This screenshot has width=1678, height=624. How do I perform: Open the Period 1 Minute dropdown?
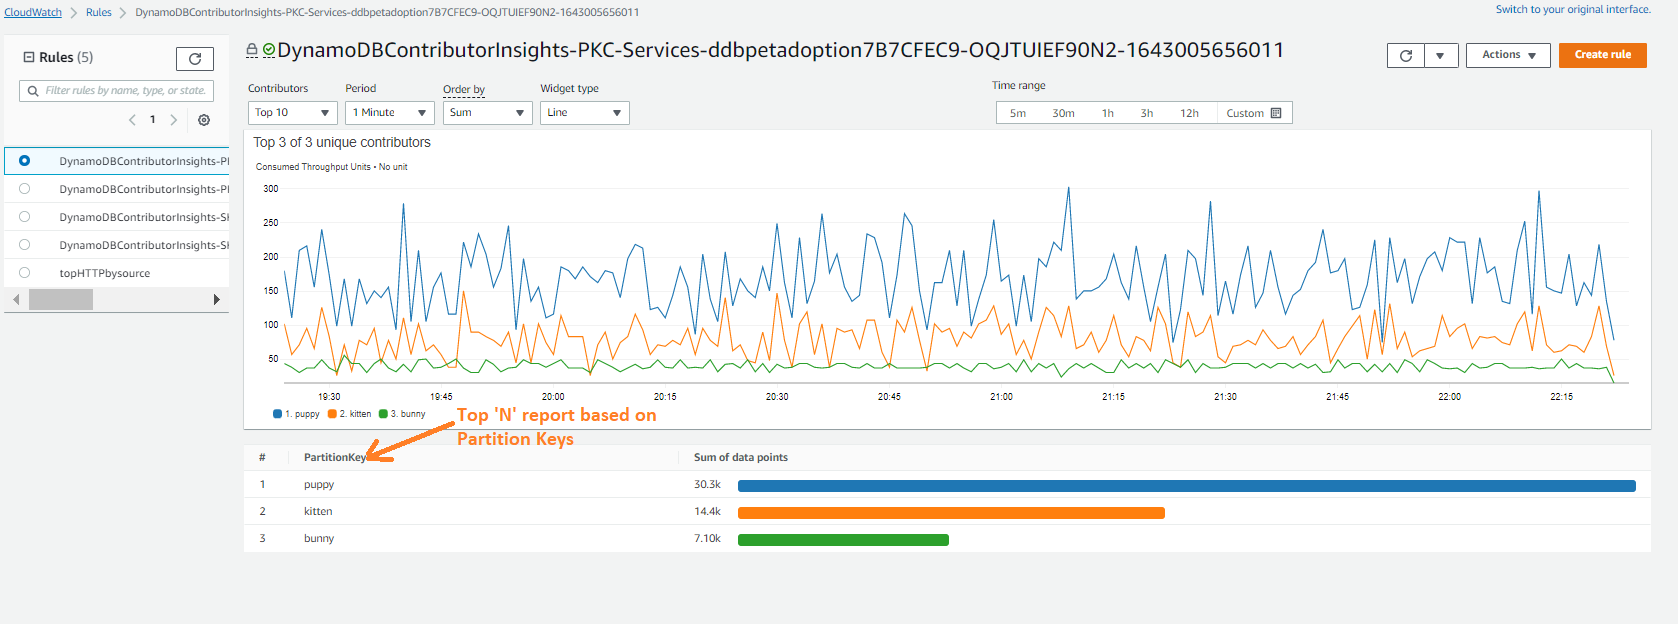(x=390, y=113)
